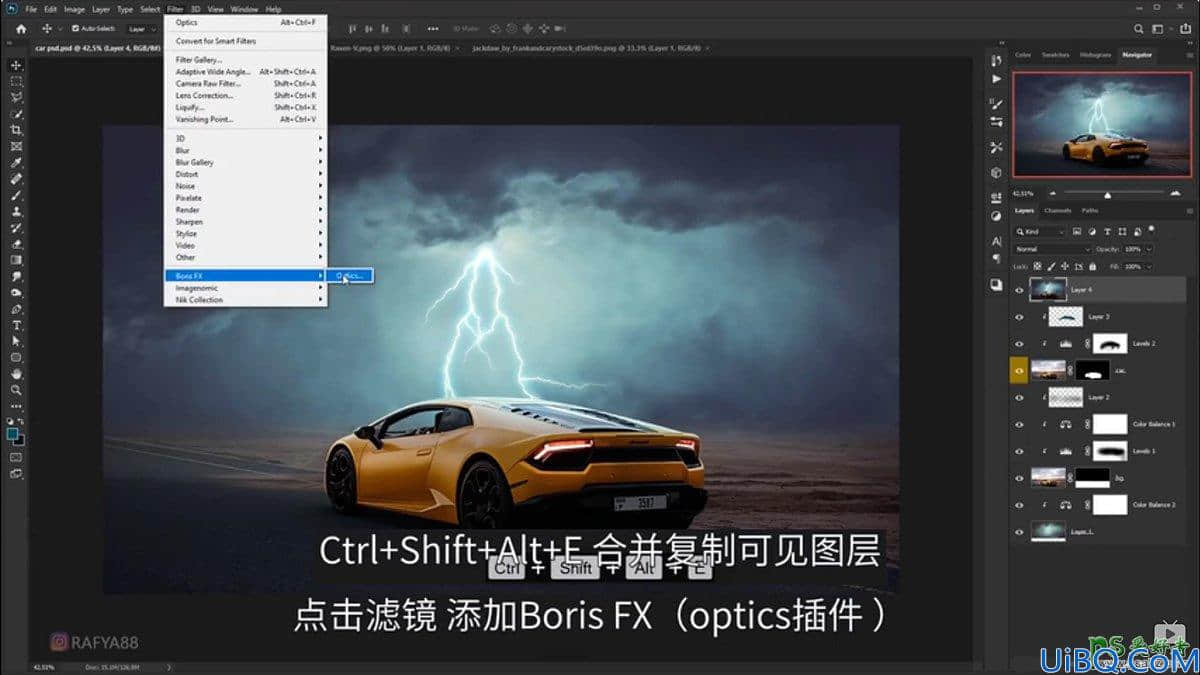This screenshot has width=1200, height=675.
Task: Switch to the Swatches tab
Action: 1055,55
